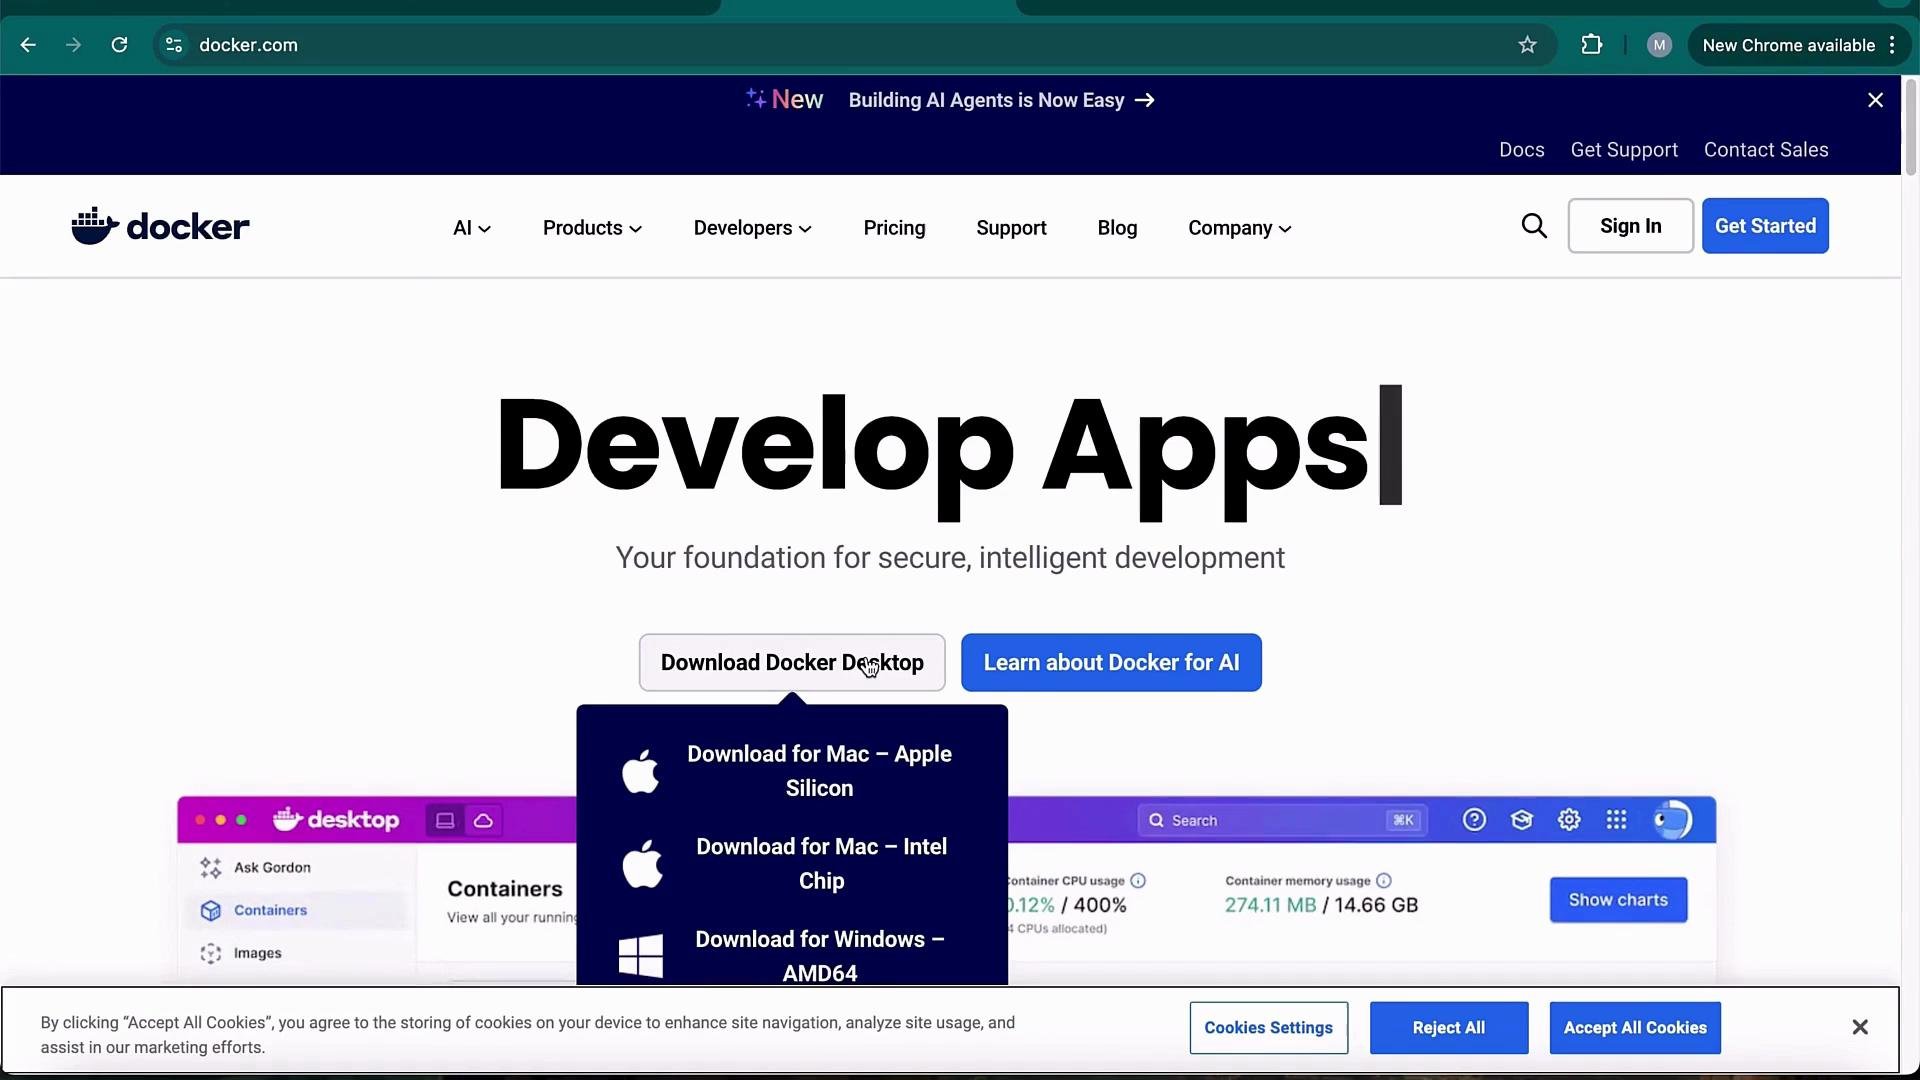This screenshot has width=1920, height=1080.
Task: Click the Apple logo beside Apple Silicon
Action: (641, 771)
